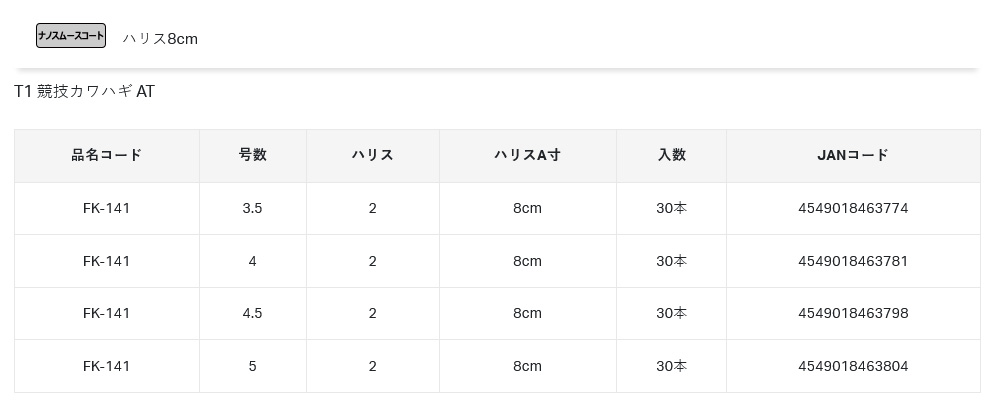This screenshot has height=402, width=992.
Task: Click the 4.5 size cell
Action: [252, 313]
